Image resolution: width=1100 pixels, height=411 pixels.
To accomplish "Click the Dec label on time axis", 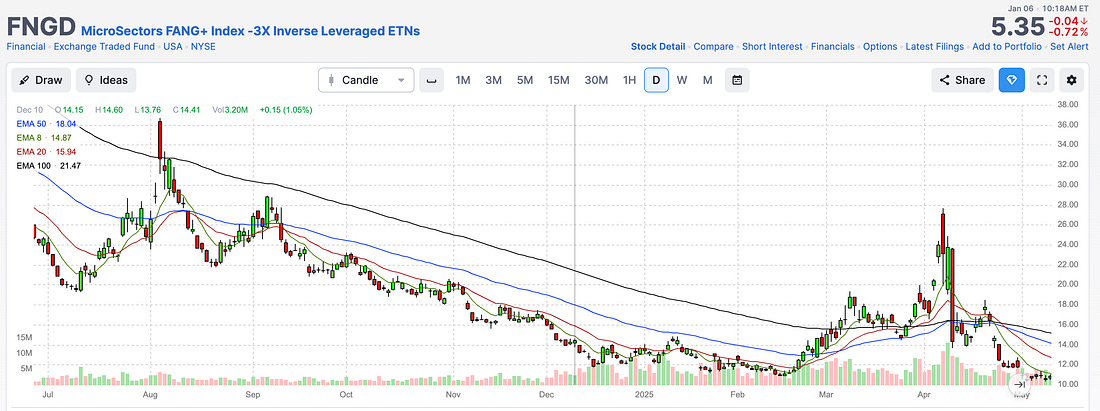I will [548, 395].
